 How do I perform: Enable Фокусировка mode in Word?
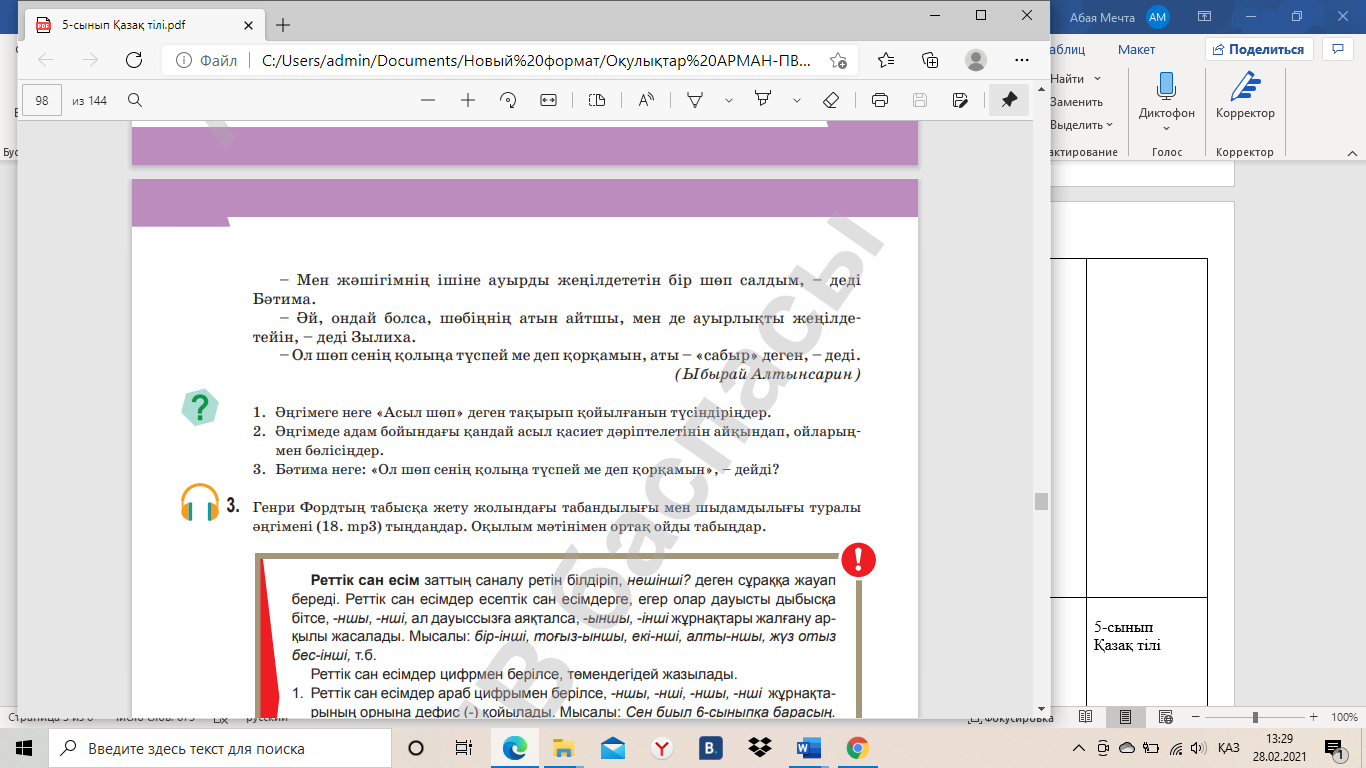pyautogui.click(x=1011, y=717)
